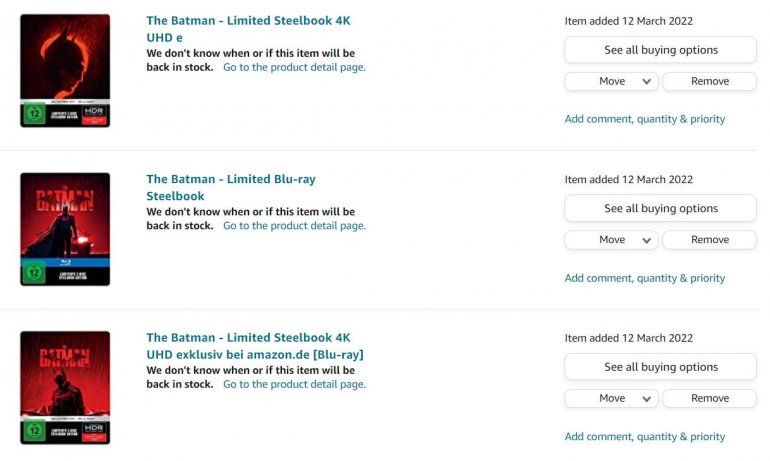
Task: Go to product detail page for Blu-ray Steelbook
Action: tap(294, 226)
